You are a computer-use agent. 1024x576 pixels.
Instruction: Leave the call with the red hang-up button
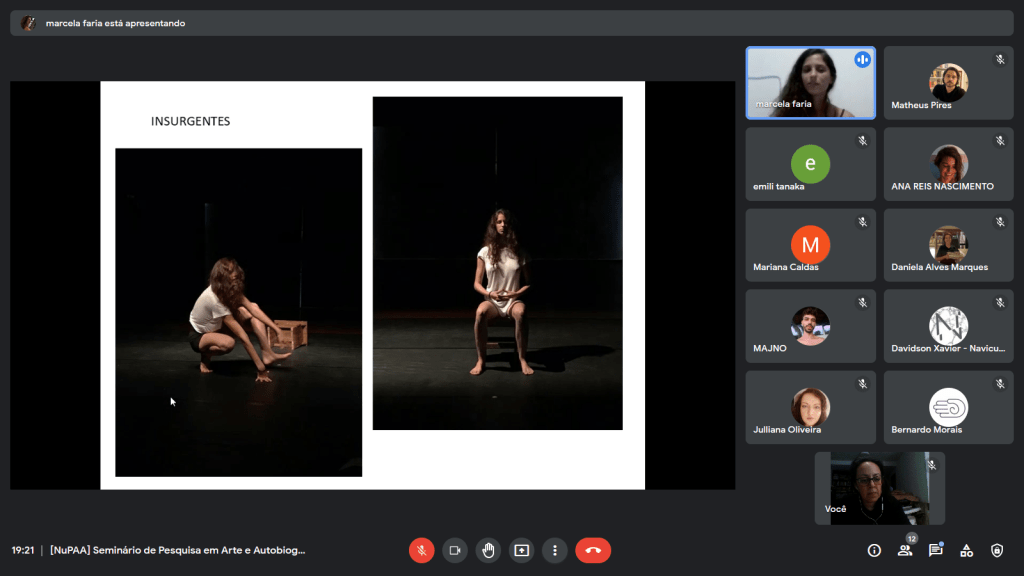coord(593,550)
